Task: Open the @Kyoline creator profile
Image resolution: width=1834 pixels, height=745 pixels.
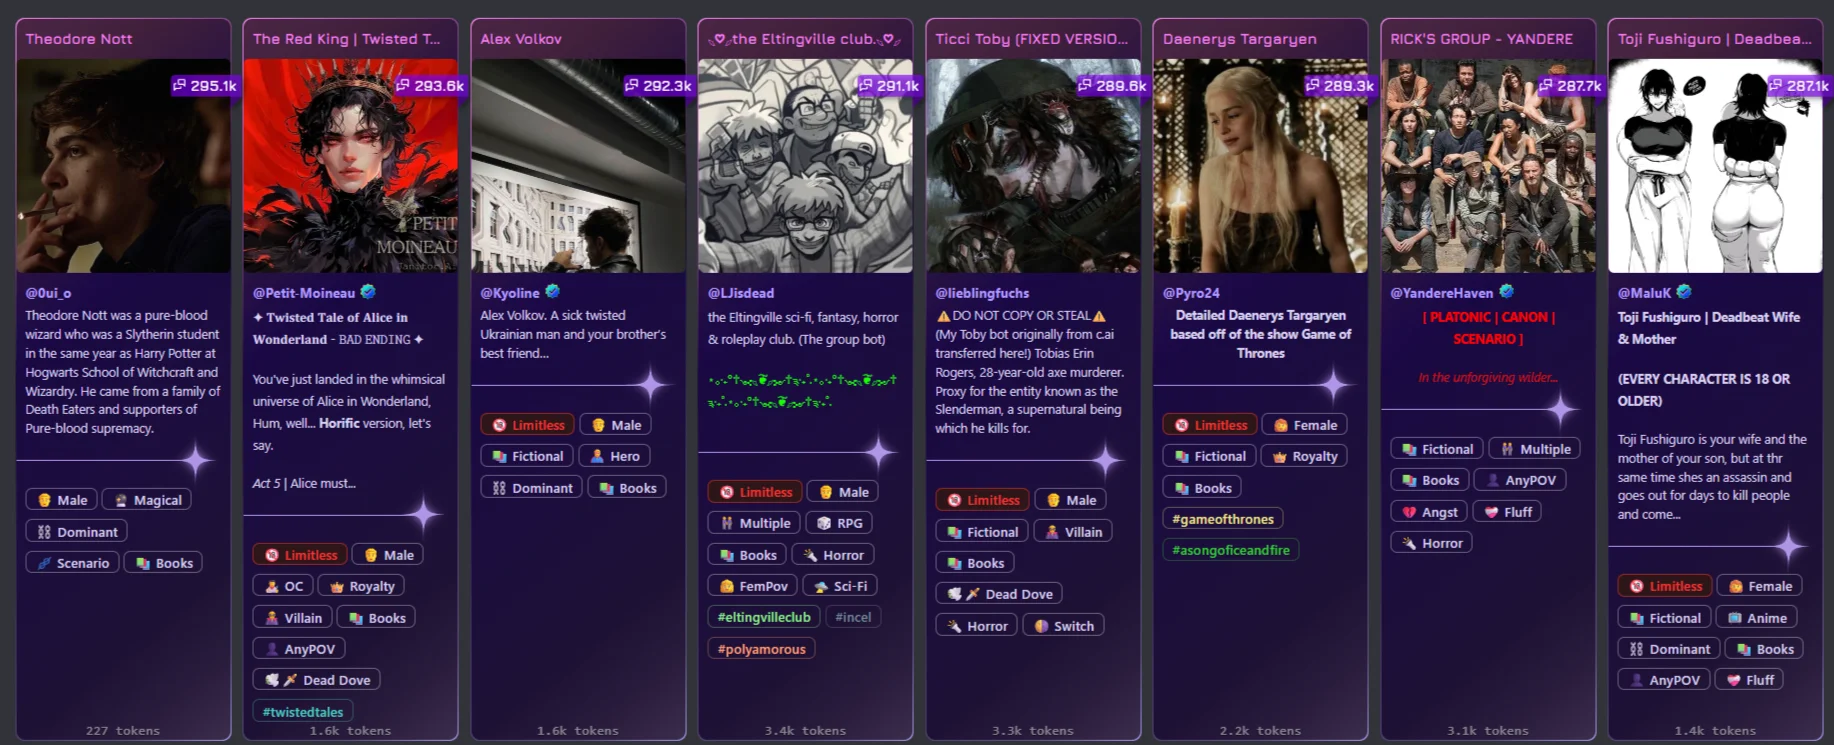Action: 510,293
